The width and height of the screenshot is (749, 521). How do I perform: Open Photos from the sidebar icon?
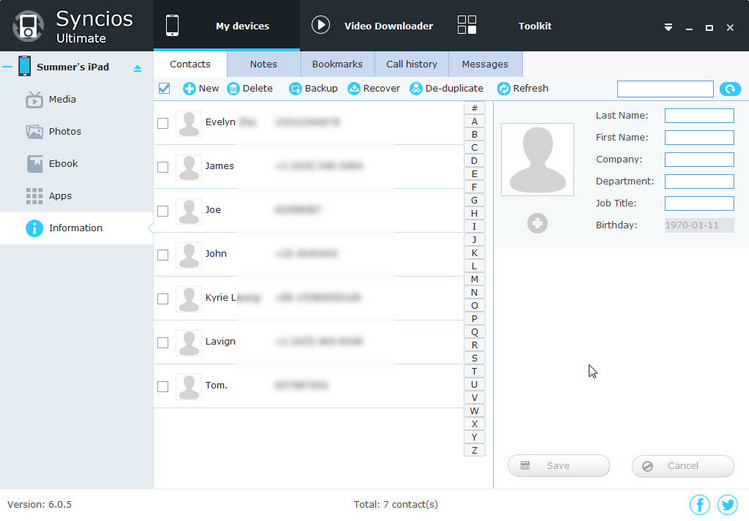pyautogui.click(x=34, y=131)
